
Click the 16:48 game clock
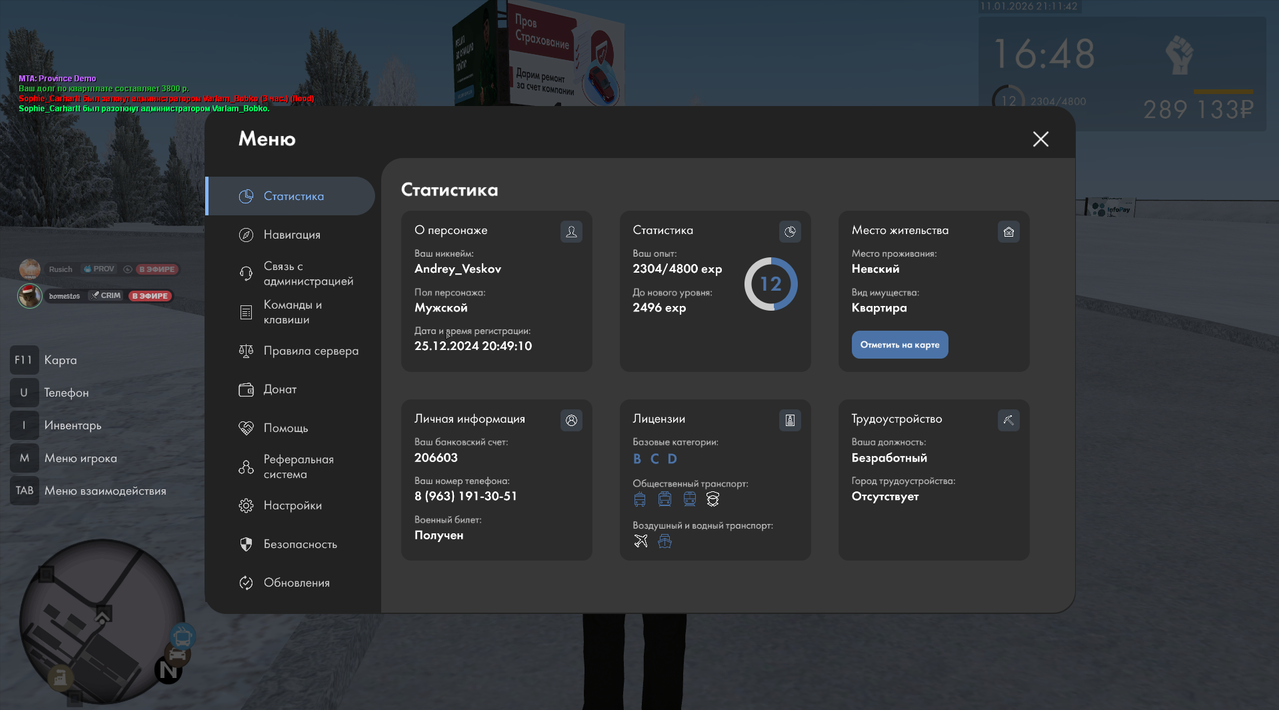[x=1043, y=54]
